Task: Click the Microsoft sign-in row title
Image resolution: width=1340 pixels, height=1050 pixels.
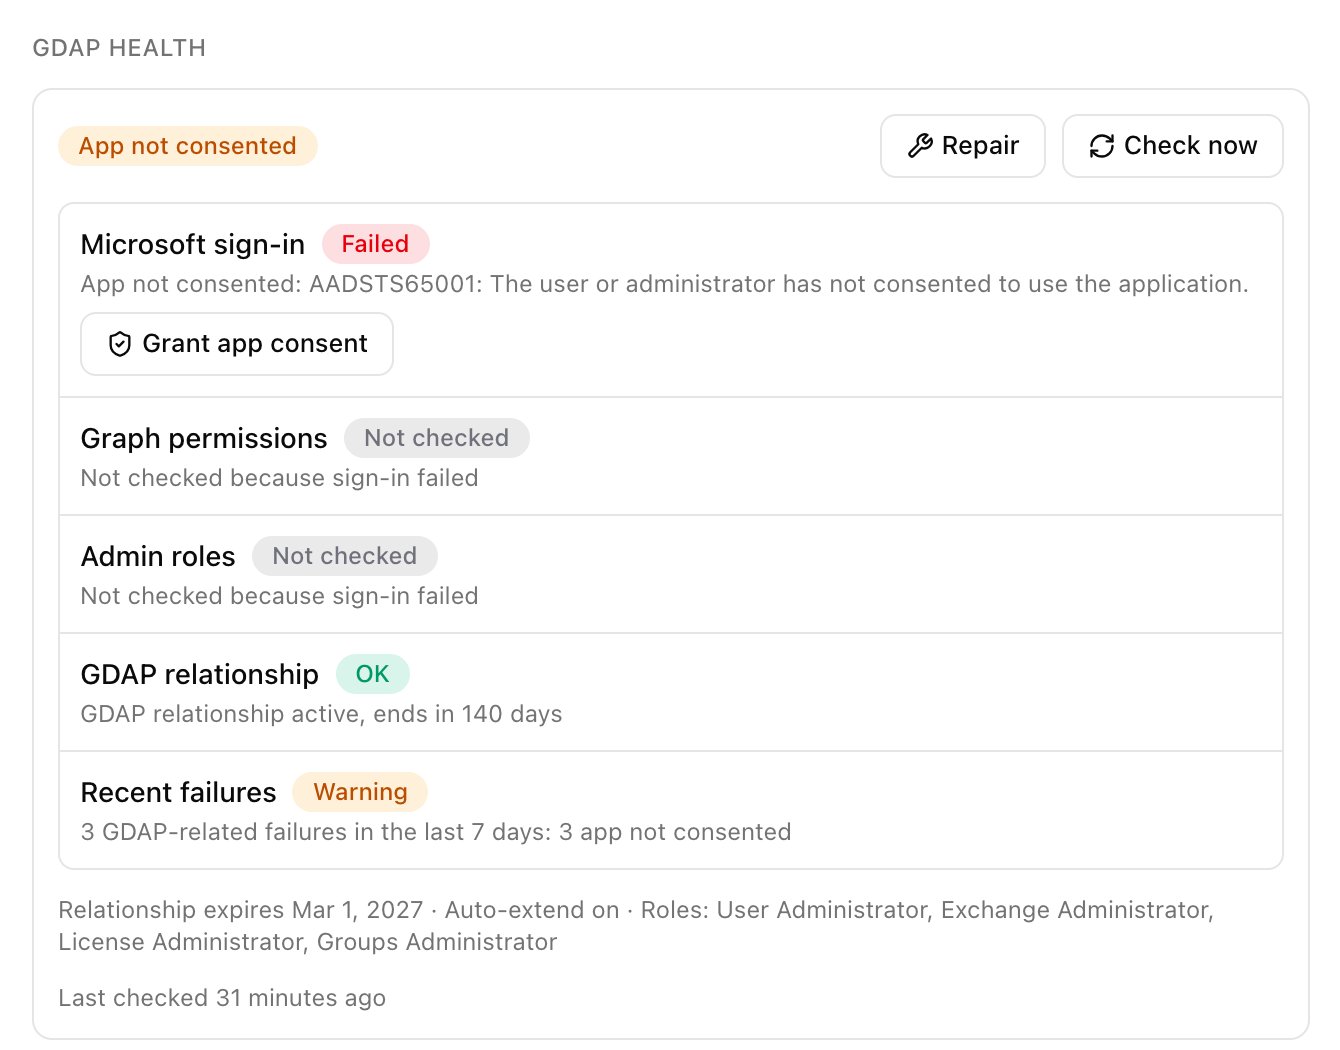Action: [x=193, y=244]
